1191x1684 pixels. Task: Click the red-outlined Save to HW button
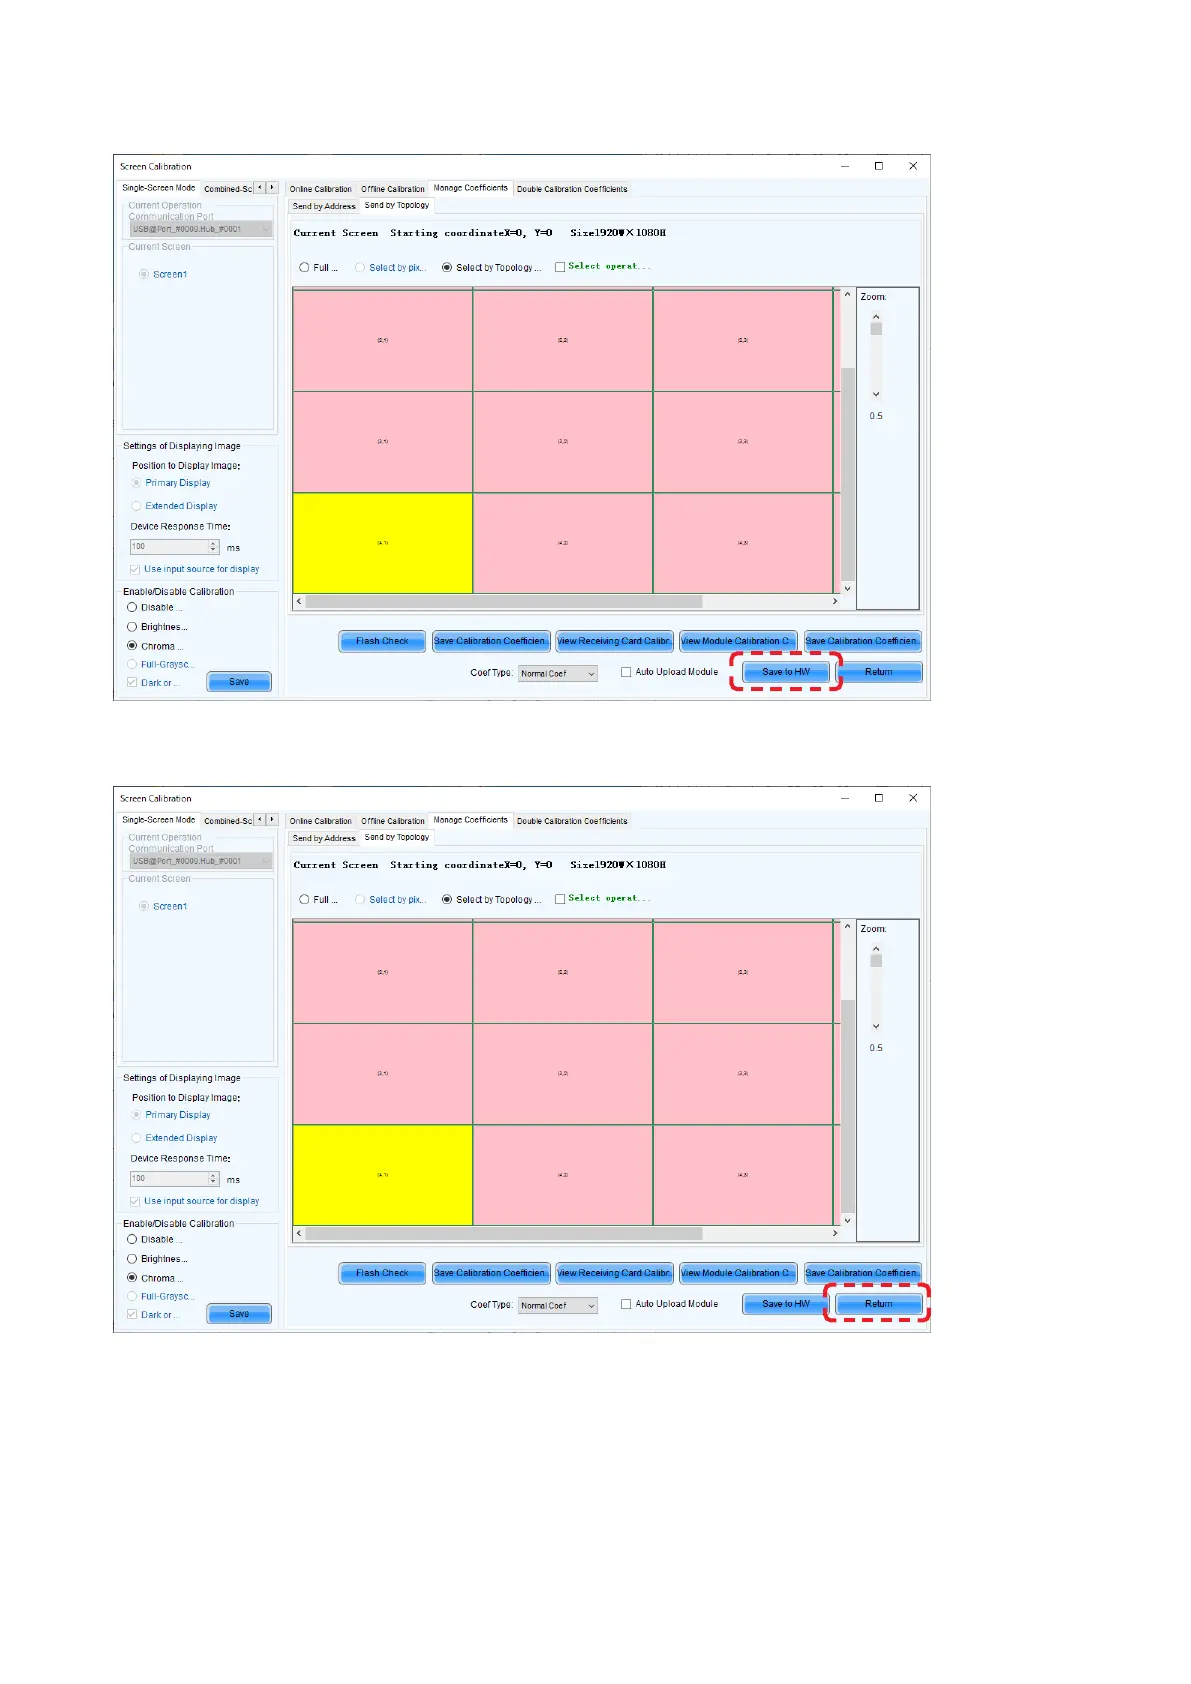pyautogui.click(x=786, y=672)
